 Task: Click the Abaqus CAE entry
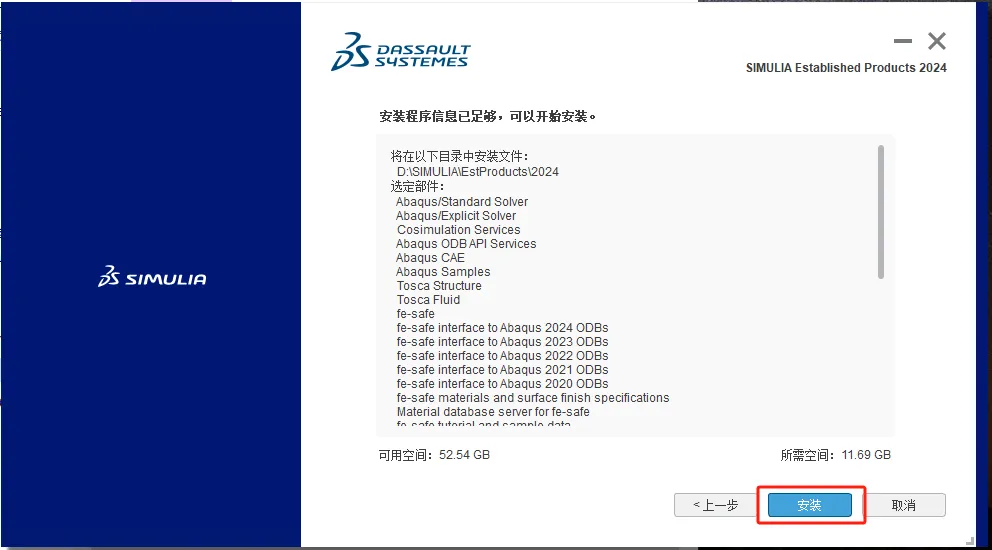coord(430,258)
